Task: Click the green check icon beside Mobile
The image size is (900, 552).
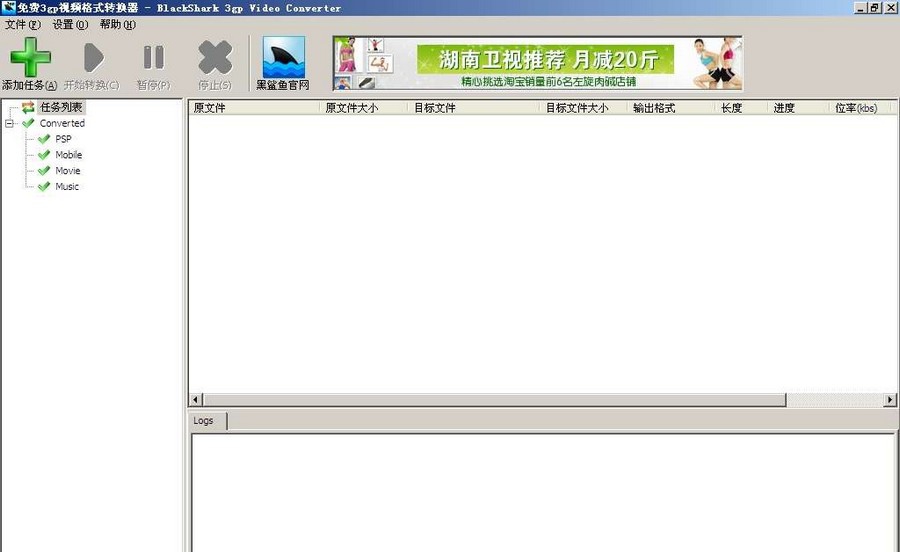Action: (44, 155)
